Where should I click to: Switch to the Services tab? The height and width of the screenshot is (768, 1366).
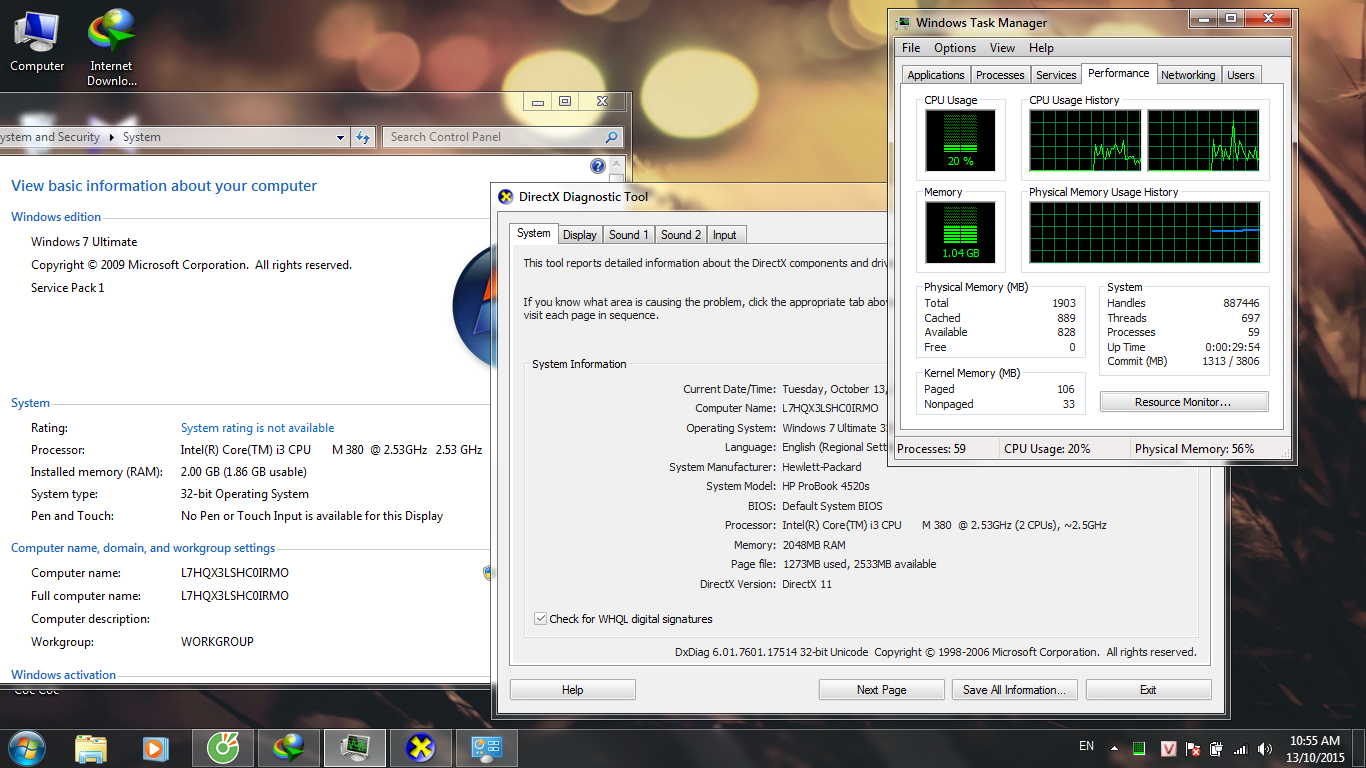click(1056, 75)
